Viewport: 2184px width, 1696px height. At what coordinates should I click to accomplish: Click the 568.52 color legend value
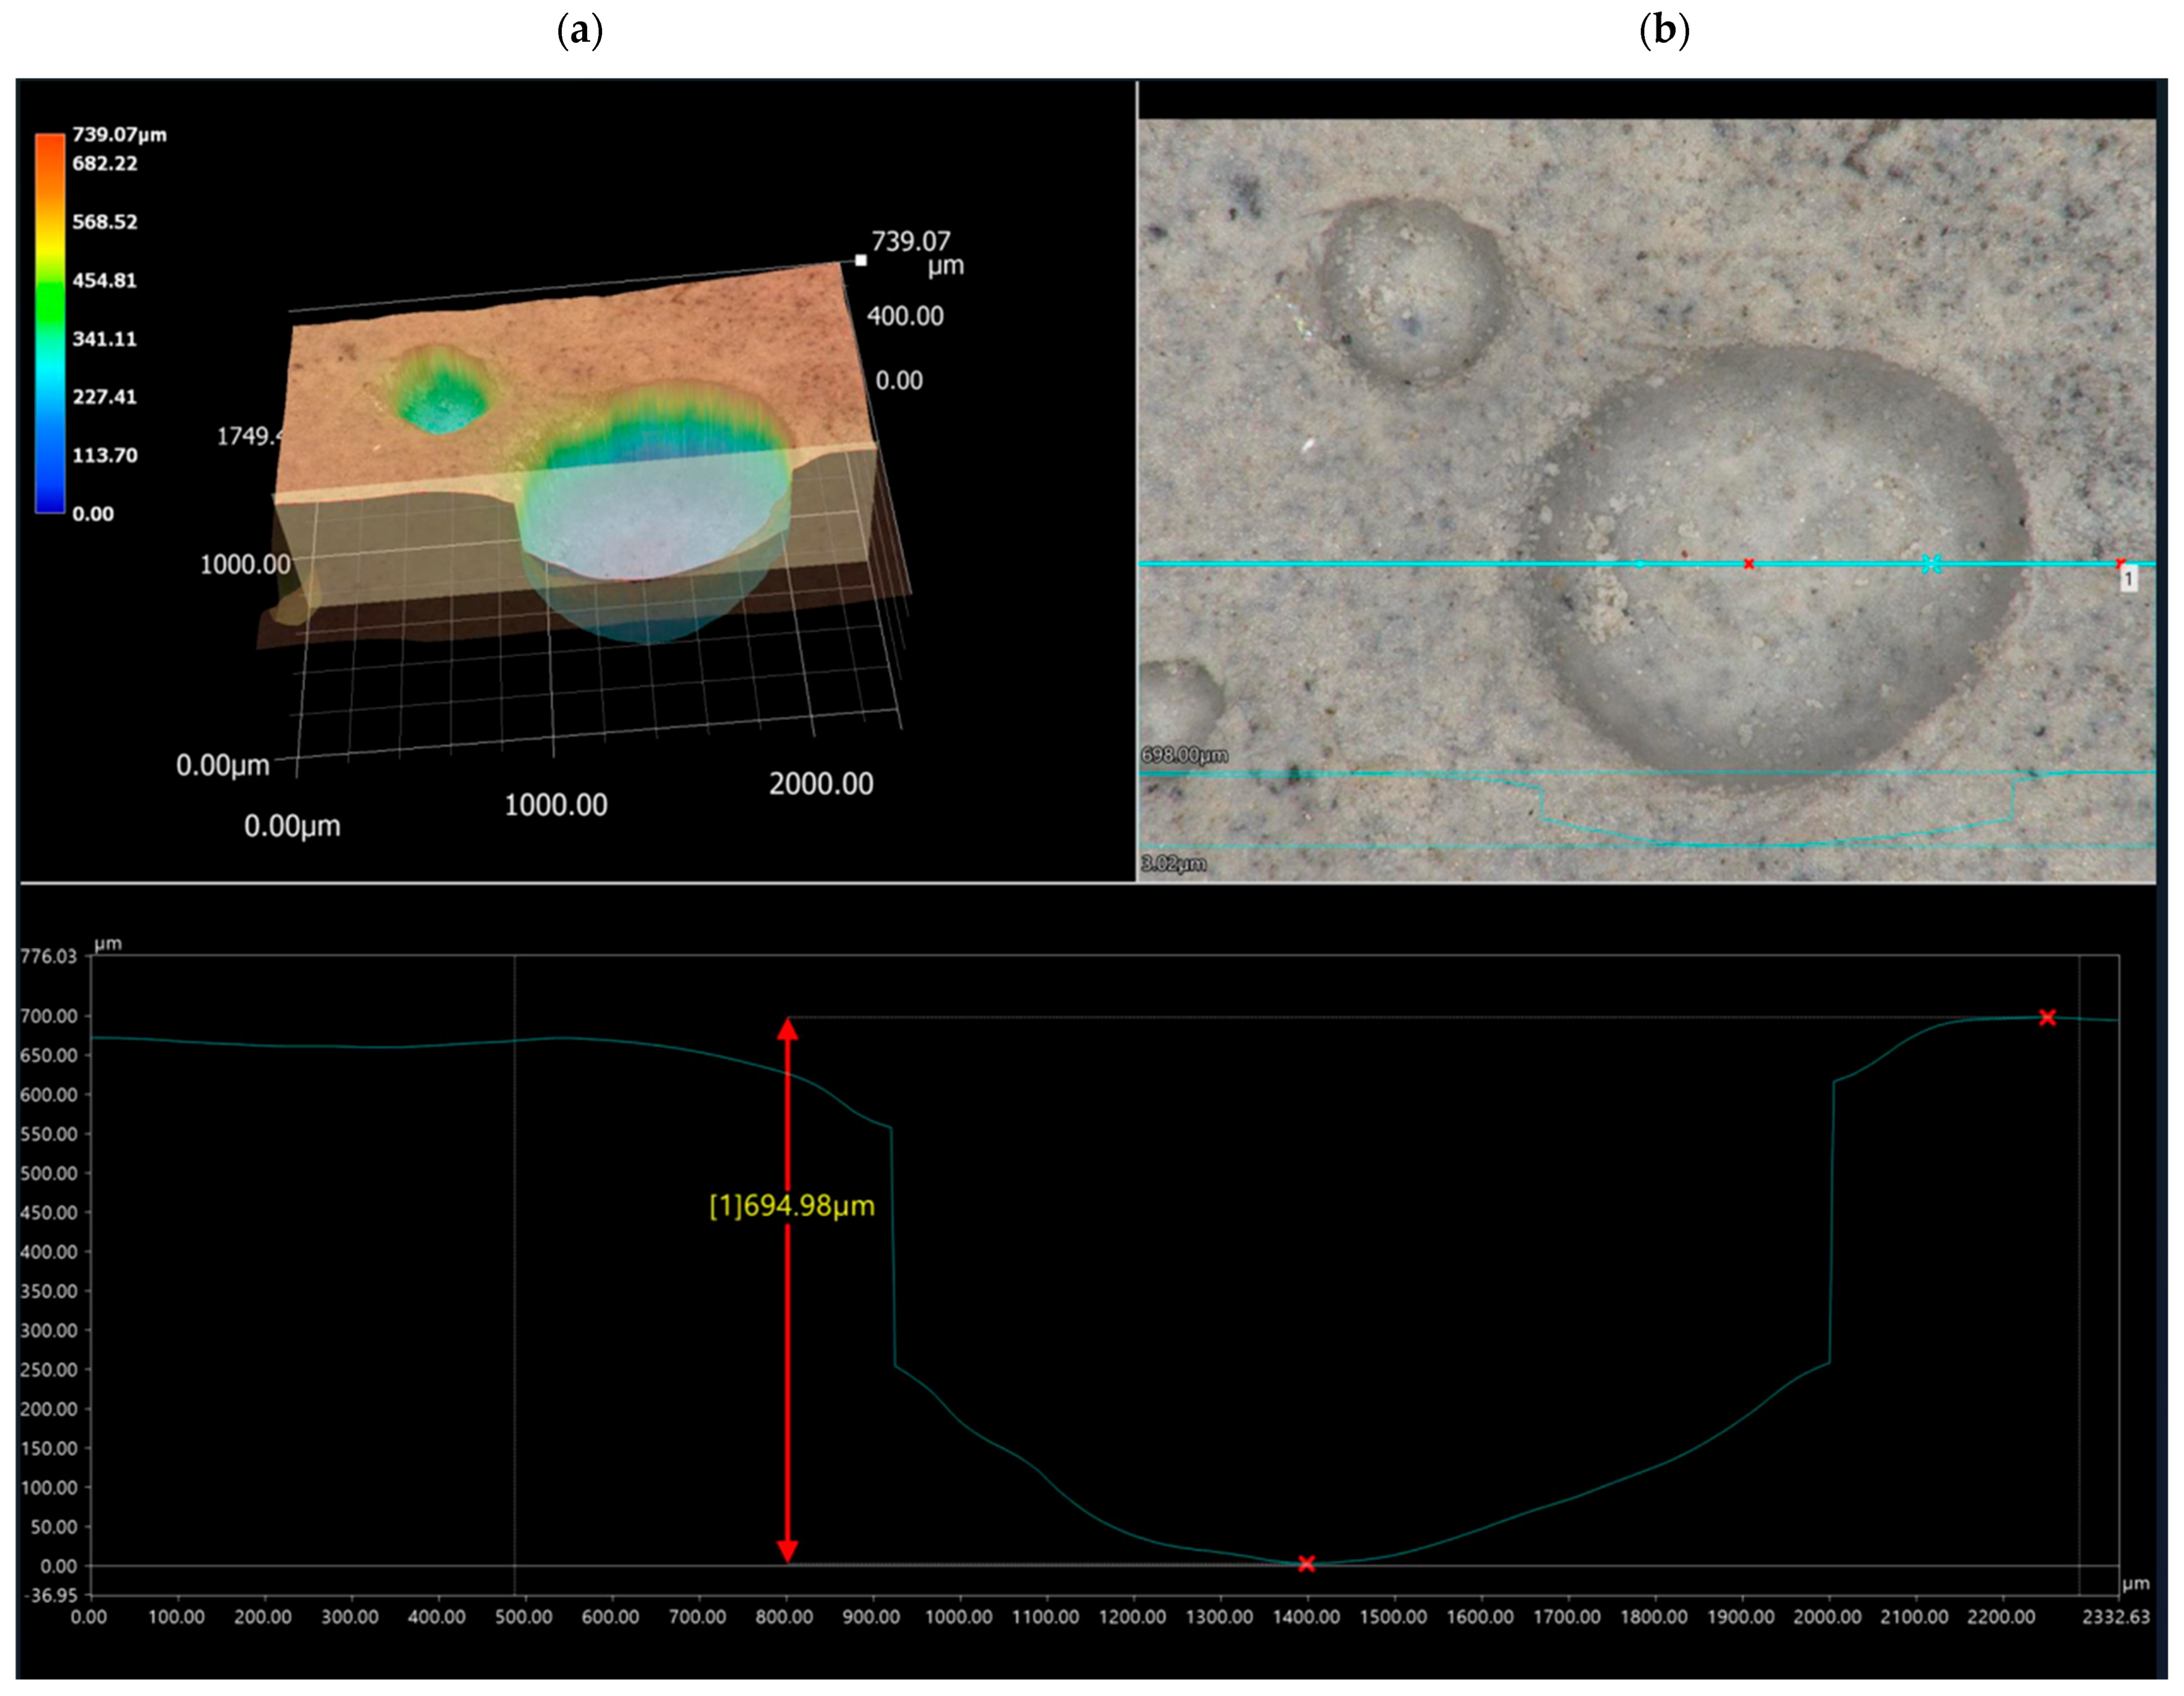click(104, 222)
